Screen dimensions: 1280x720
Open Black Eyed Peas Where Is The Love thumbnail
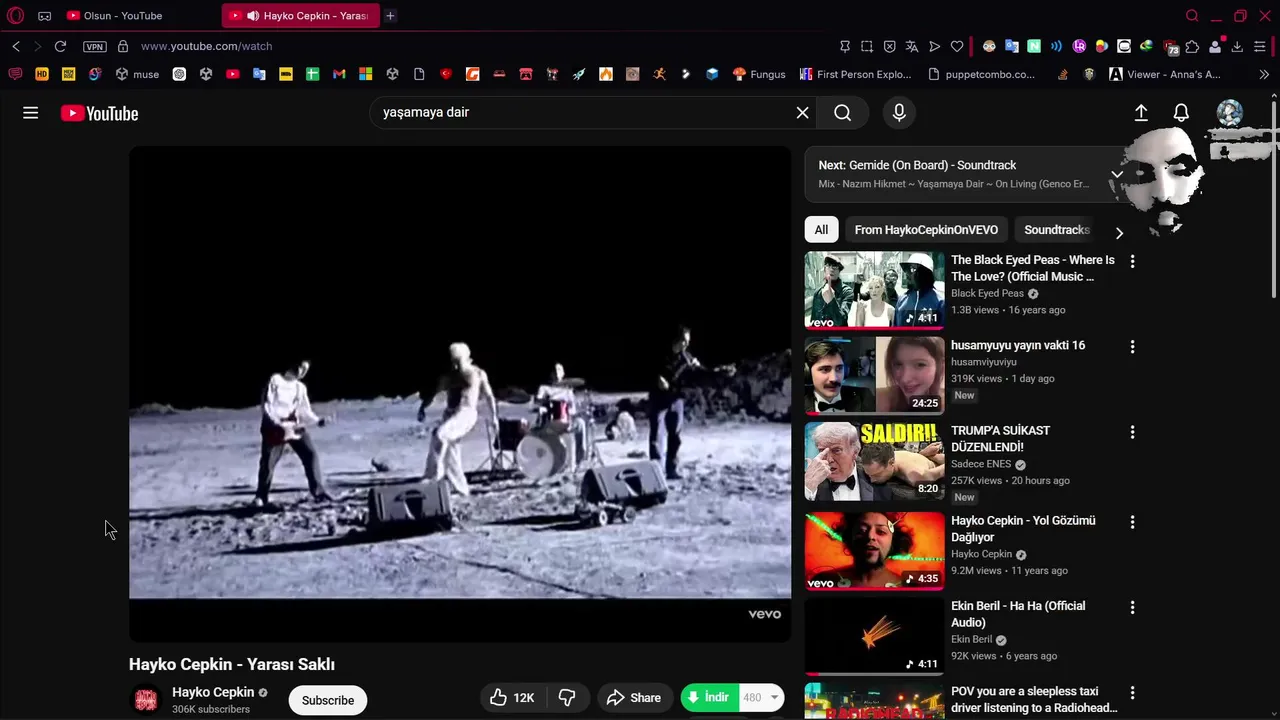(874, 290)
